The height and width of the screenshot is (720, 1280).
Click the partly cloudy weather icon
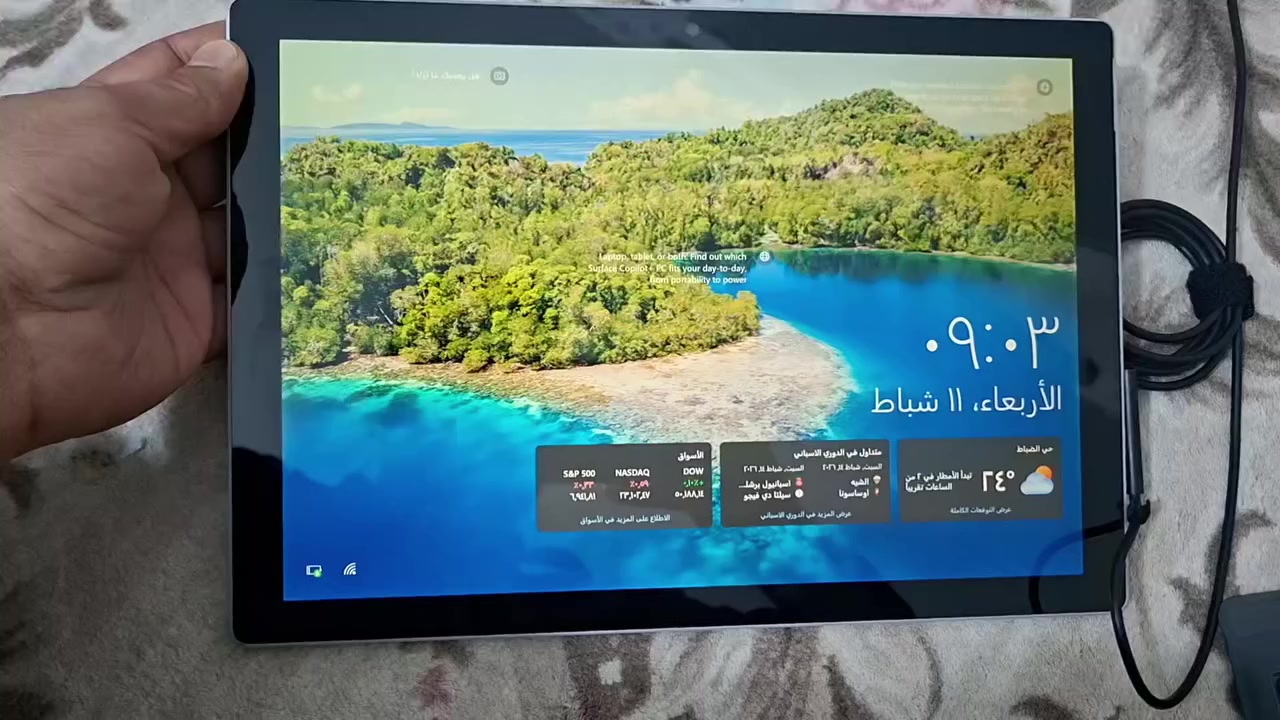click(x=1037, y=481)
